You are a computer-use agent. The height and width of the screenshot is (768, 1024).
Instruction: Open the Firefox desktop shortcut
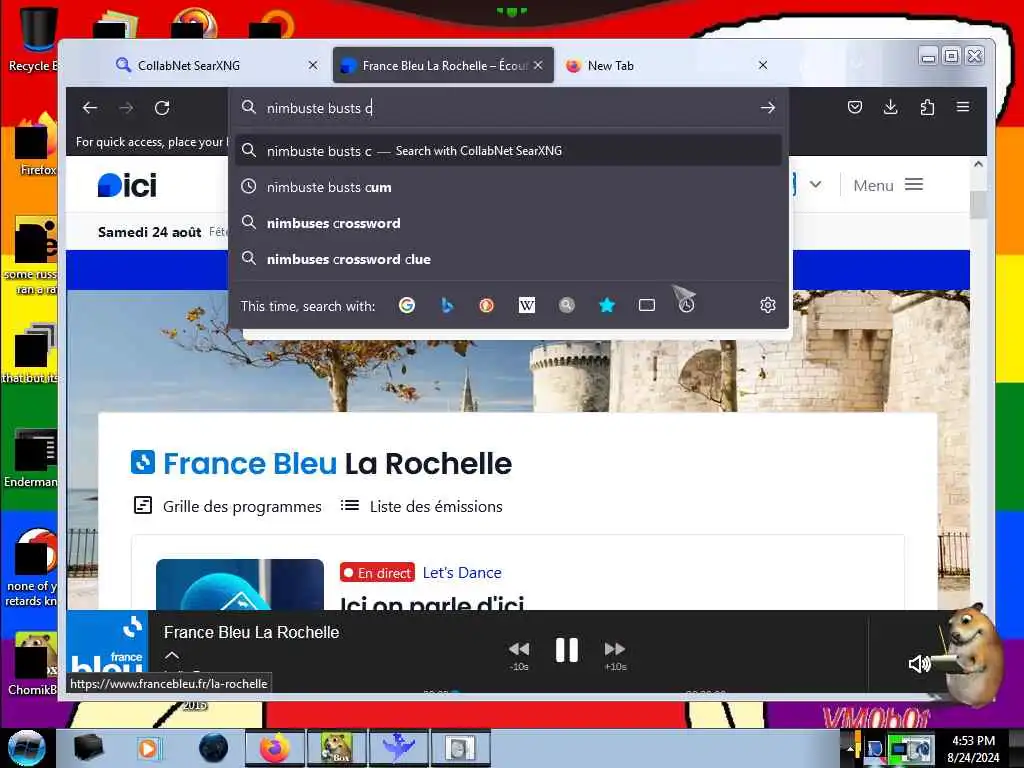click(x=35, y=145)
